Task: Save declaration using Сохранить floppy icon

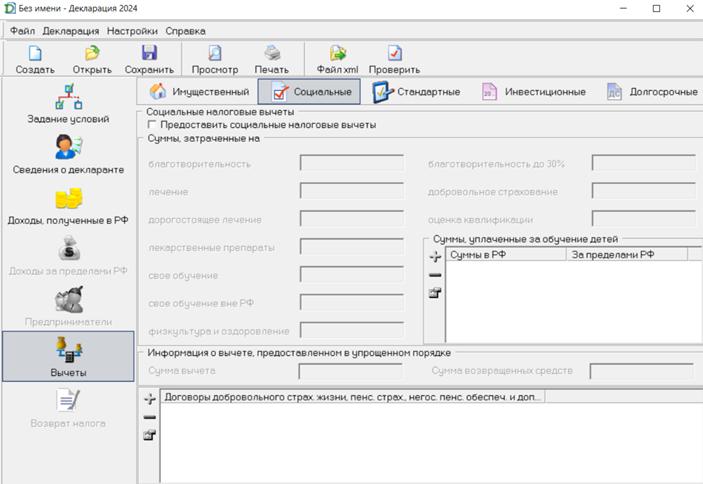Action: pos(149,54)
